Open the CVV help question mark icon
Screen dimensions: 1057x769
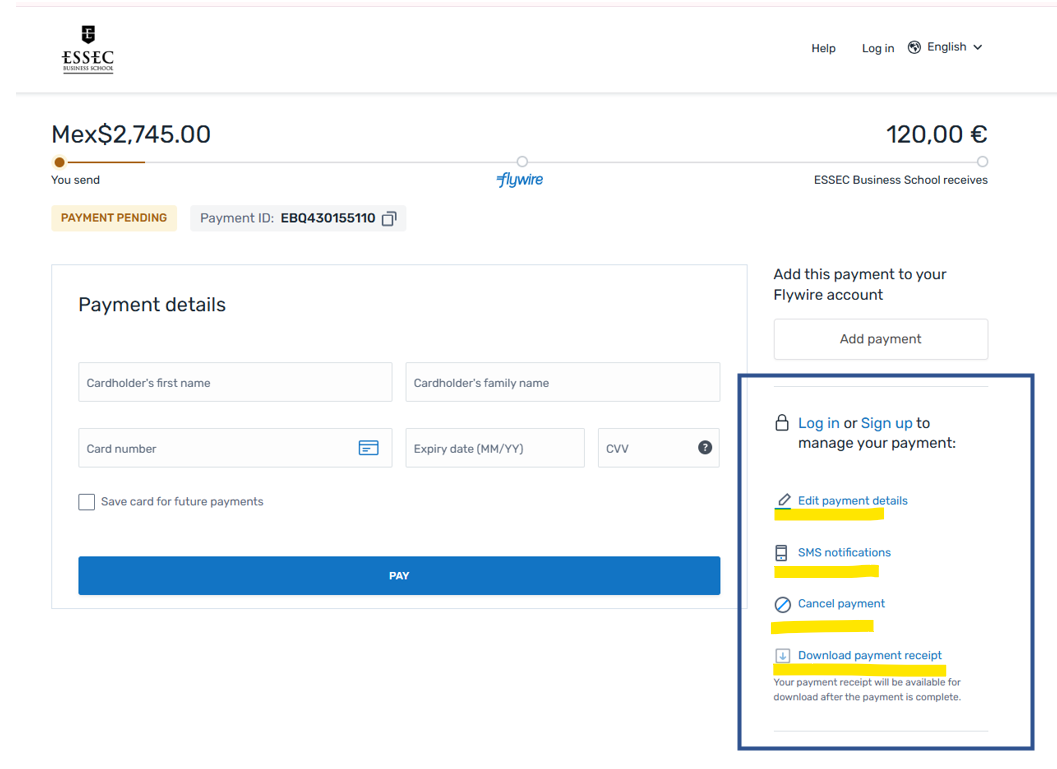coord(704,448)
